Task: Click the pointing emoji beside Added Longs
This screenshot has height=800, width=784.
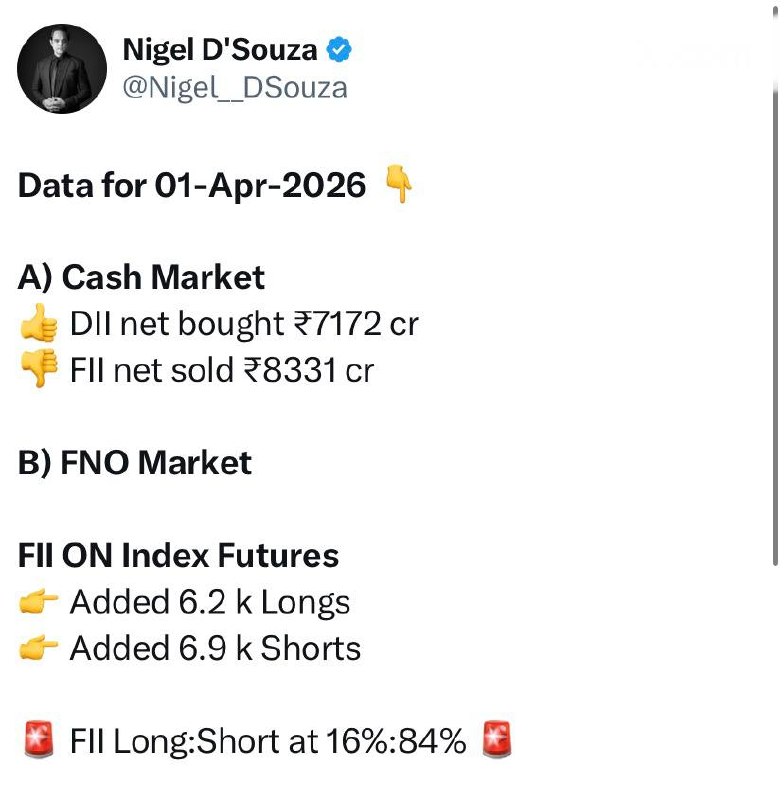Action: [39, 603]
